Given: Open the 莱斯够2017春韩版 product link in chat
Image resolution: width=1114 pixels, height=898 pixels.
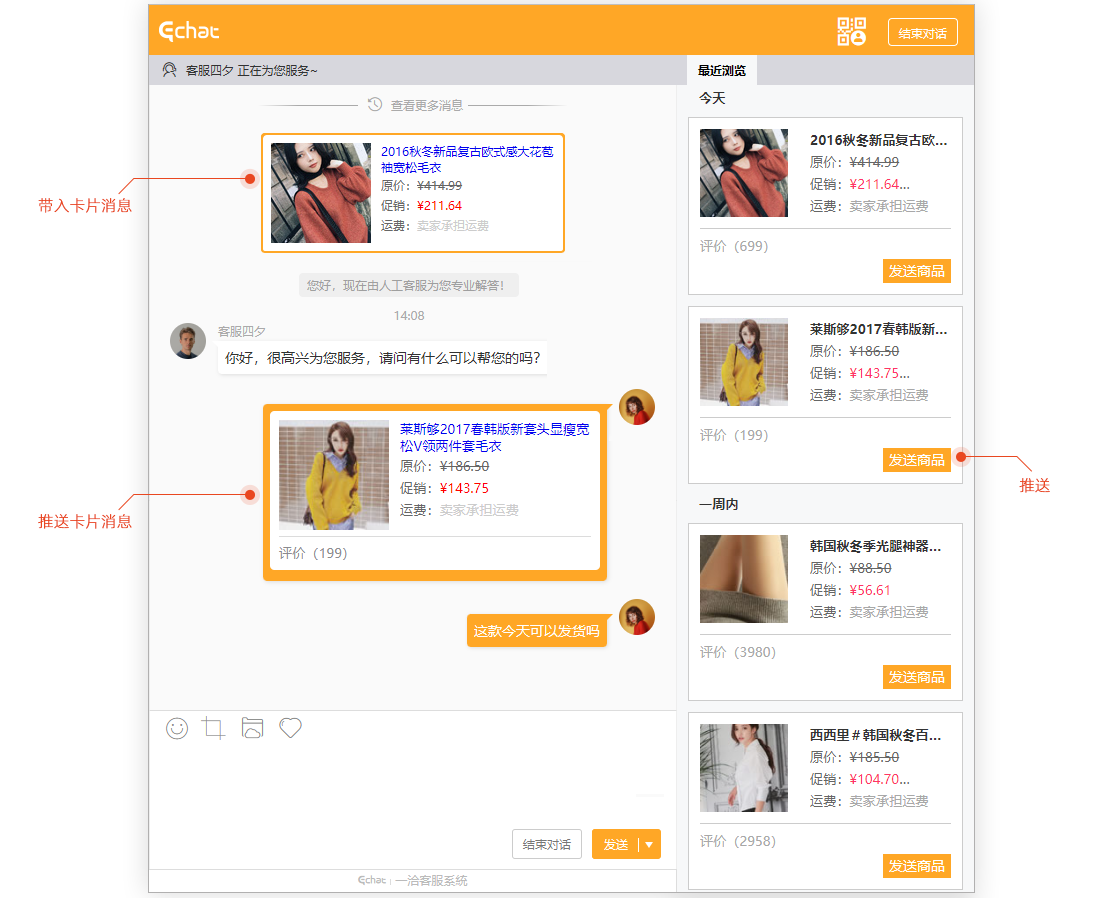Looking at the screenshot, I should click(494, 437).
